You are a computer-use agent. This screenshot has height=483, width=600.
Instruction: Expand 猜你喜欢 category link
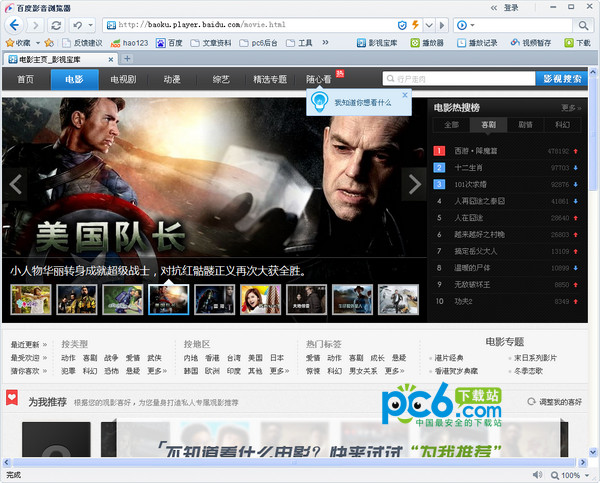[x=29, y=371]
